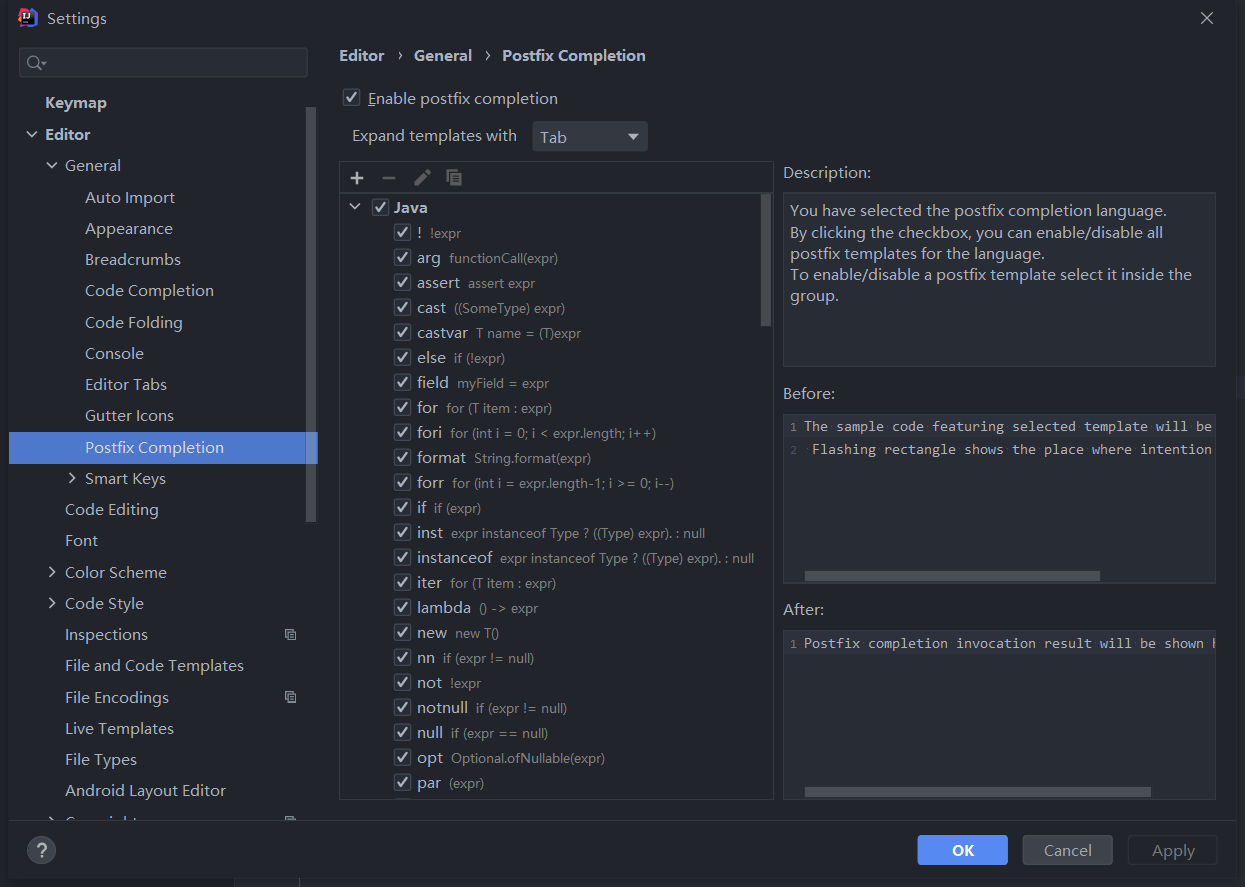This screenshot has height=887, width=1245.
Task: Click the project-level icon beside Inspections
Action: click(x=290, y=635)
